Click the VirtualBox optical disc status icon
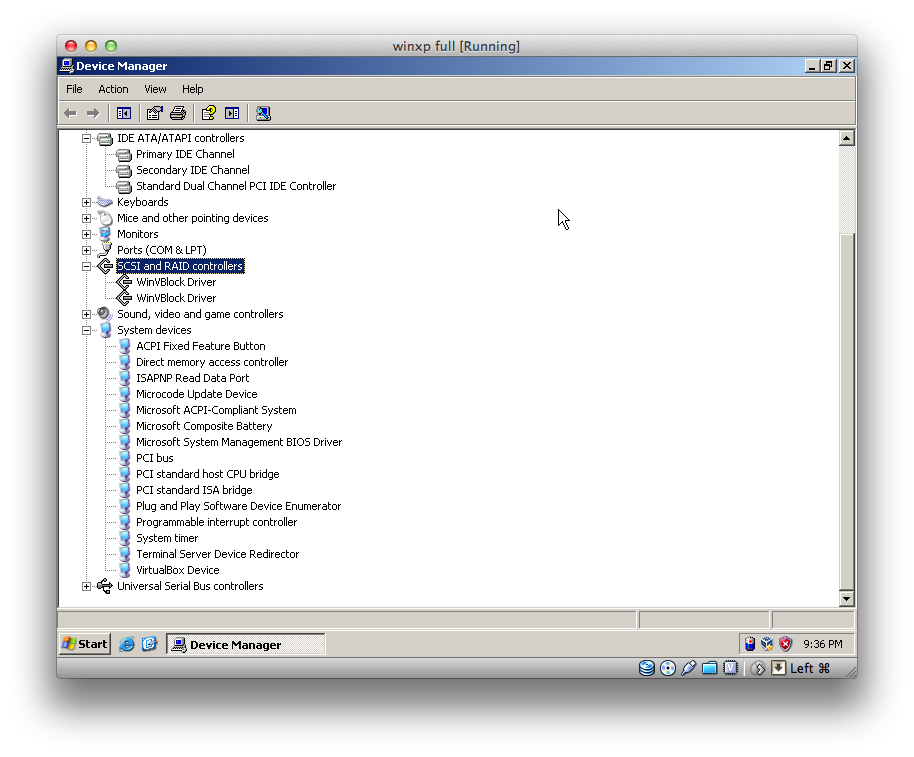This screenshot has width=914, height=757. [668, 668]
